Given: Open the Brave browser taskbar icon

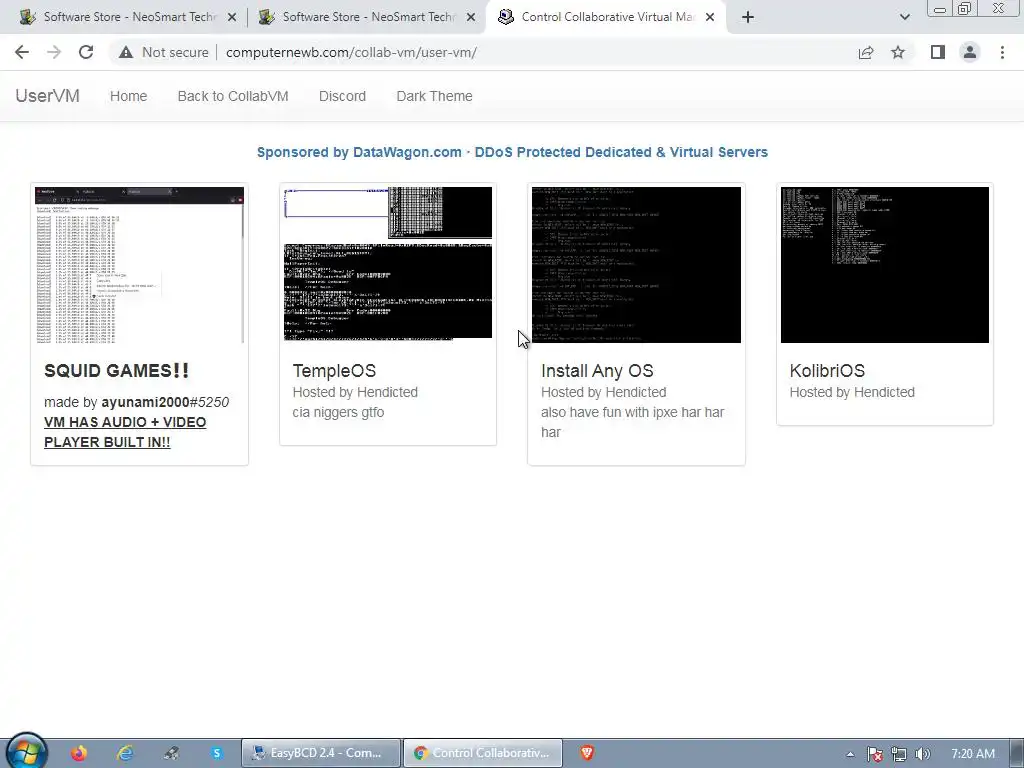Looking at the screenshot, I should (x=587, y=753).
